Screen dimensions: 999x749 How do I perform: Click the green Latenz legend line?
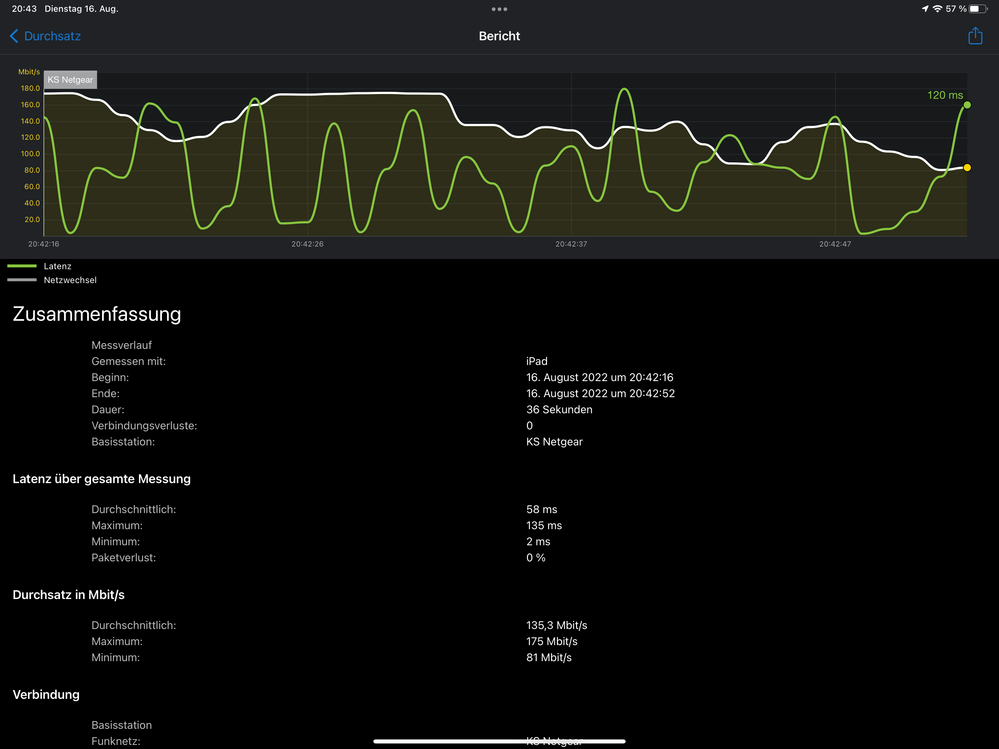point(22,266)
